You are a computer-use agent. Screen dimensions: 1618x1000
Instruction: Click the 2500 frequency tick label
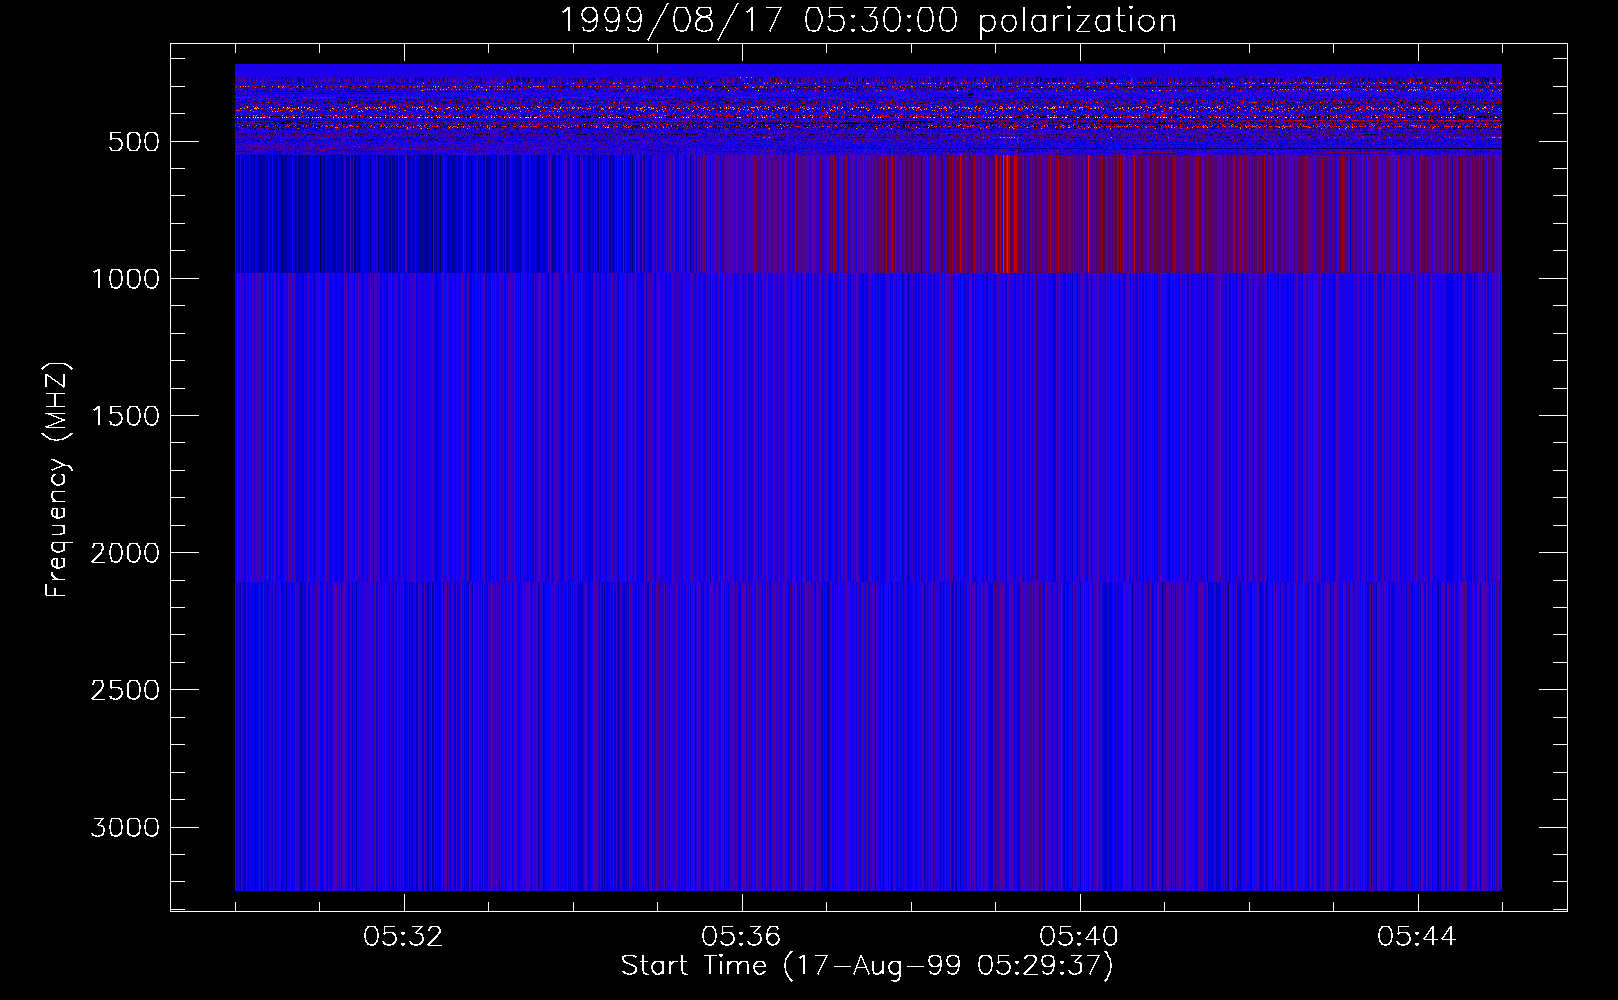click(x=125, y=690)
